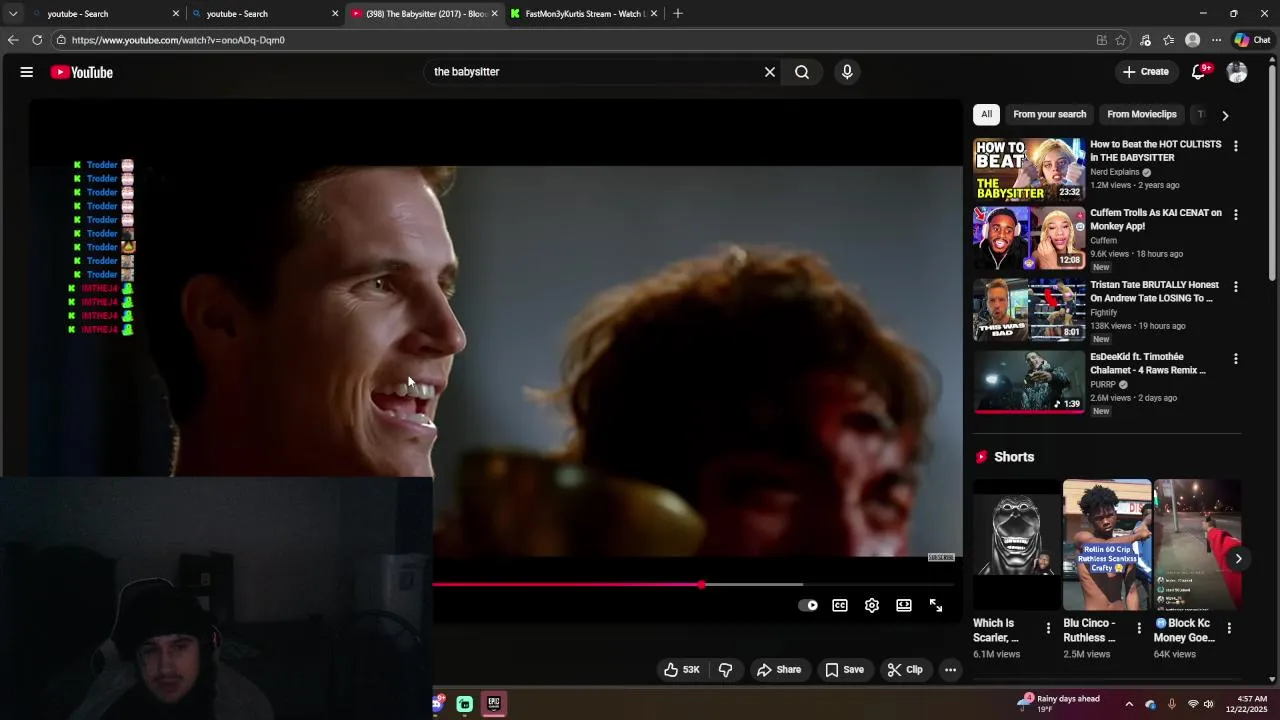This screenshot has width=1280, height=720.
Task: Open options for Tristan Tate video
Action: coord(1235,287)
